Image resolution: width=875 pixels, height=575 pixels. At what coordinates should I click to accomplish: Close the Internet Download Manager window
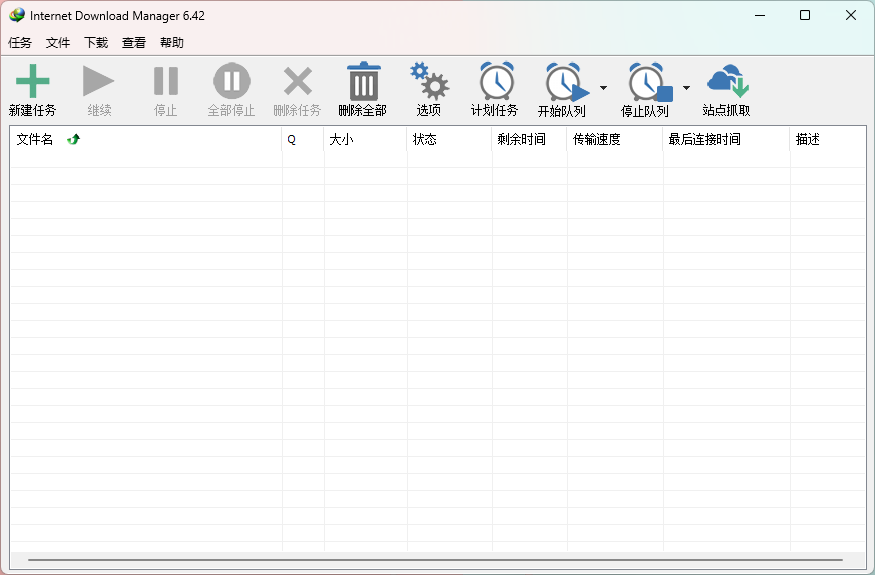(x=850, y=15)
